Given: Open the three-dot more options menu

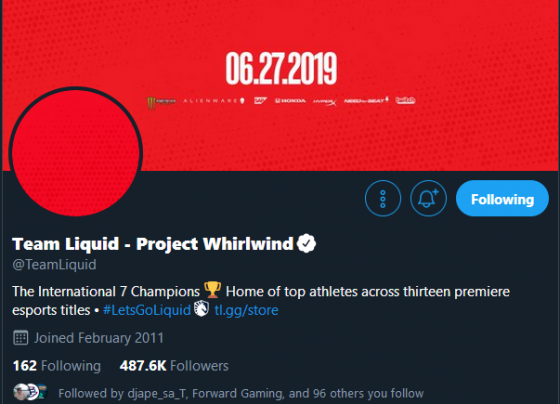Looking at the screenshot, I should pos(383,199).
